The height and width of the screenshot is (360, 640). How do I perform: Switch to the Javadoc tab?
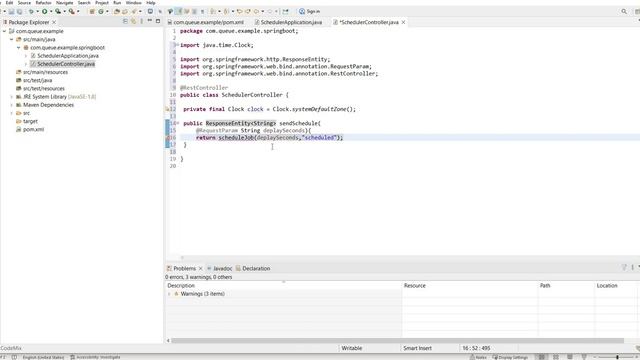coord(220,268)
